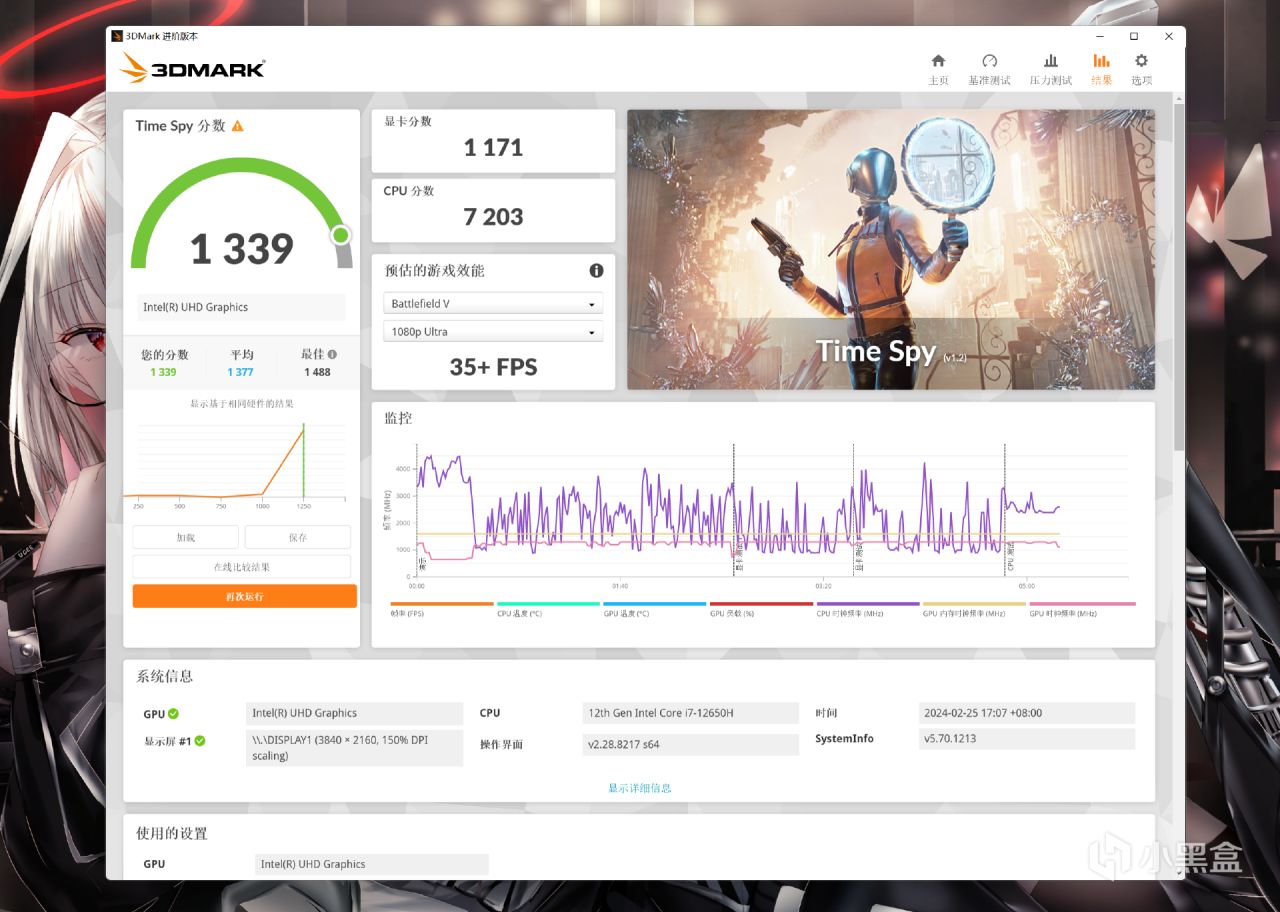Toggle the purple CPU 时钟频率 legend series

868,608
